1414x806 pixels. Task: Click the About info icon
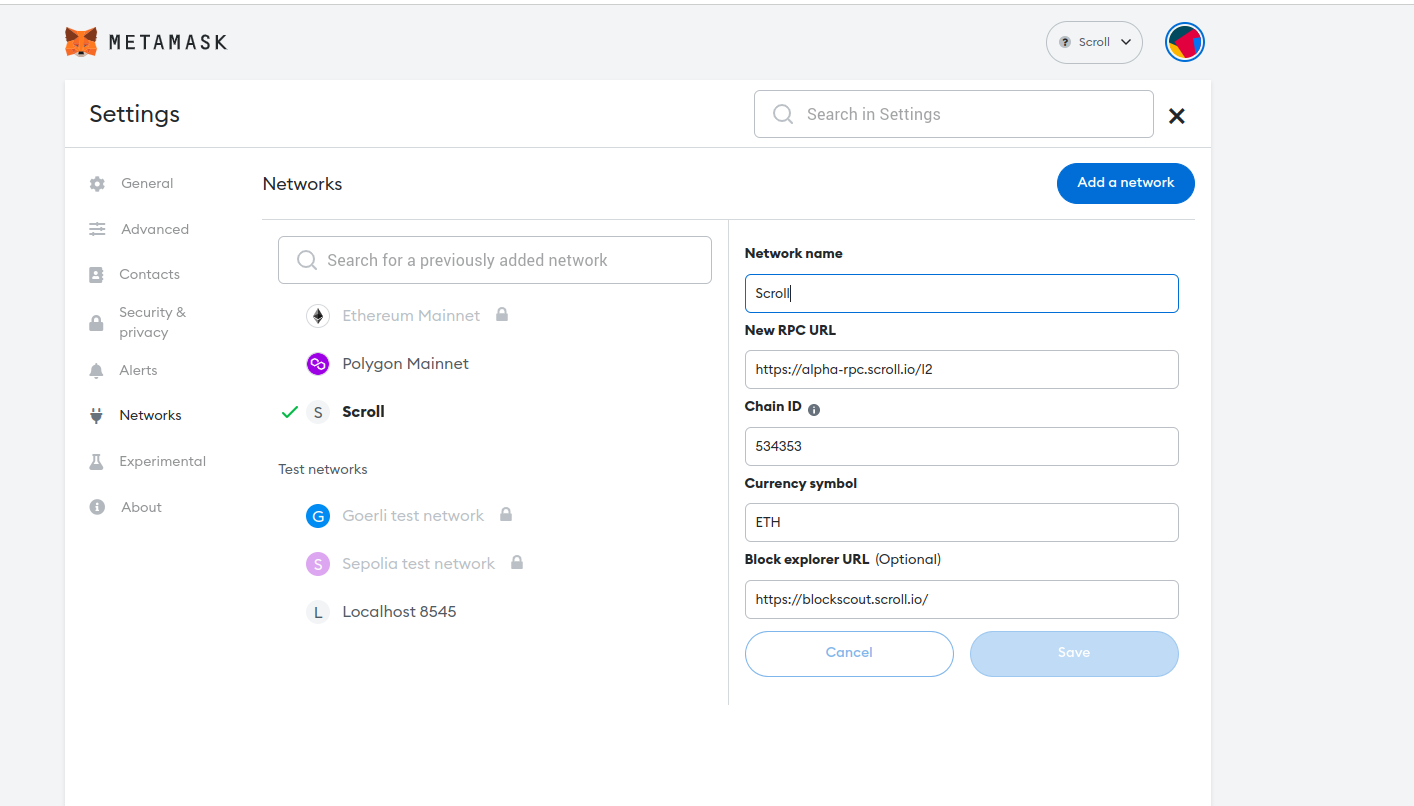point(97,507)
